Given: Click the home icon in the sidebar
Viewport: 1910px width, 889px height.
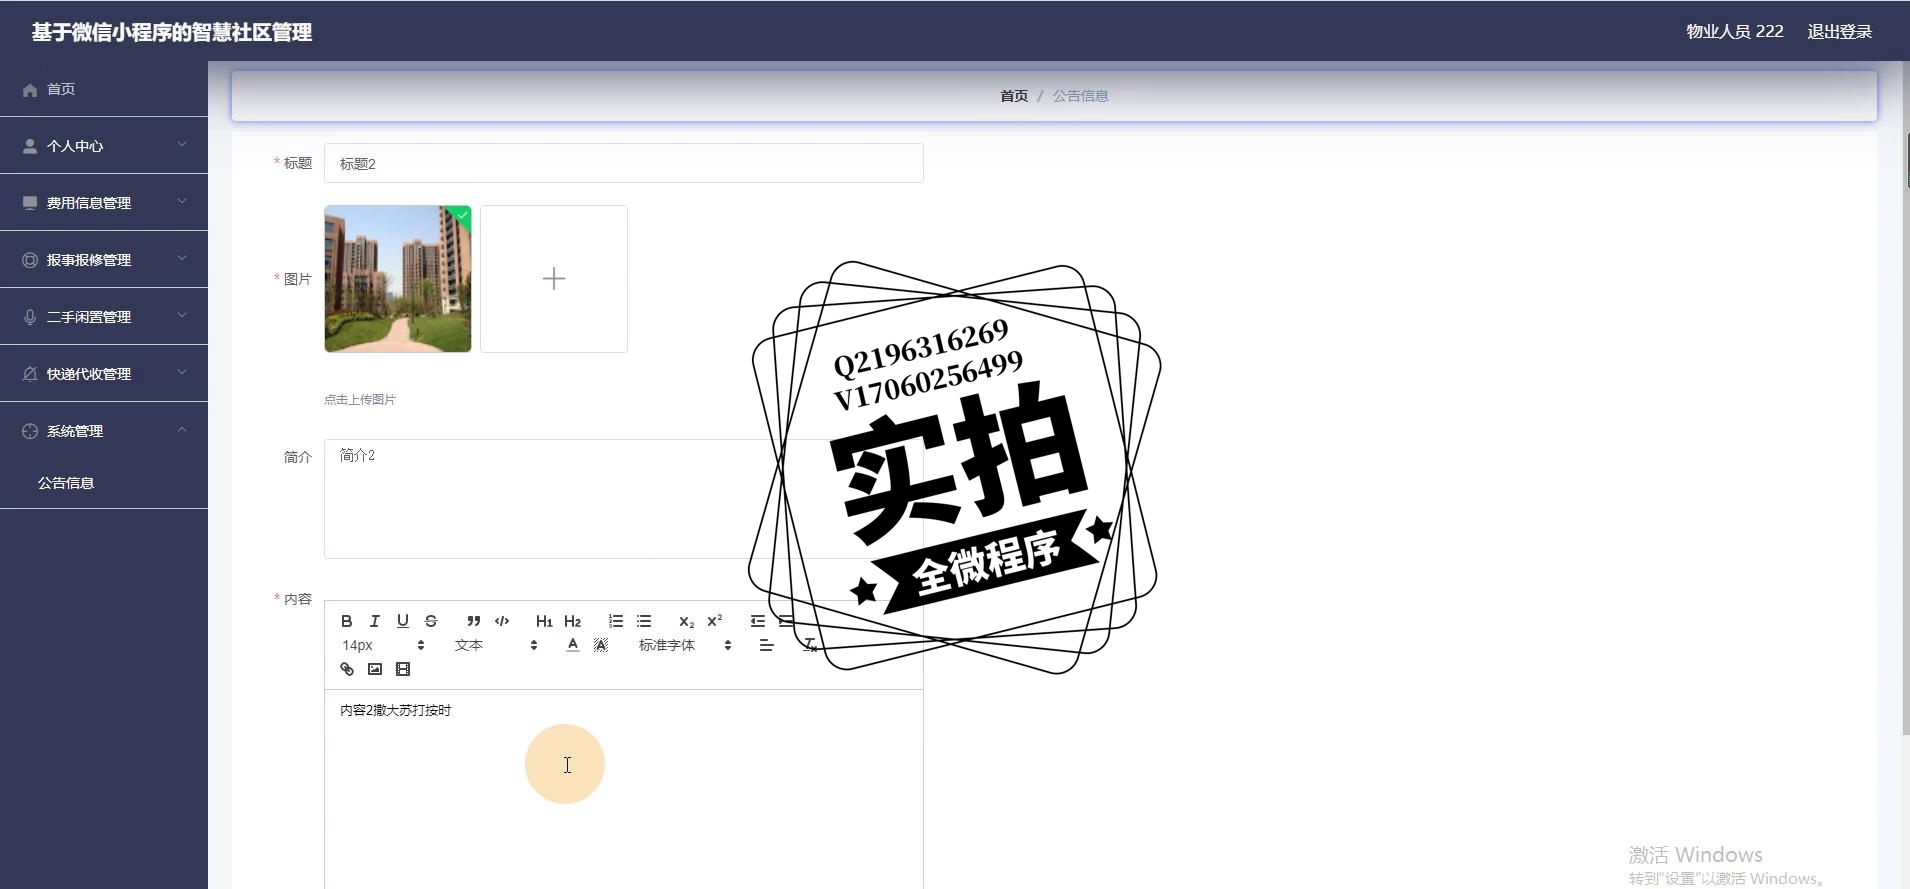Looking at the screenshot, I should [30, 90].
